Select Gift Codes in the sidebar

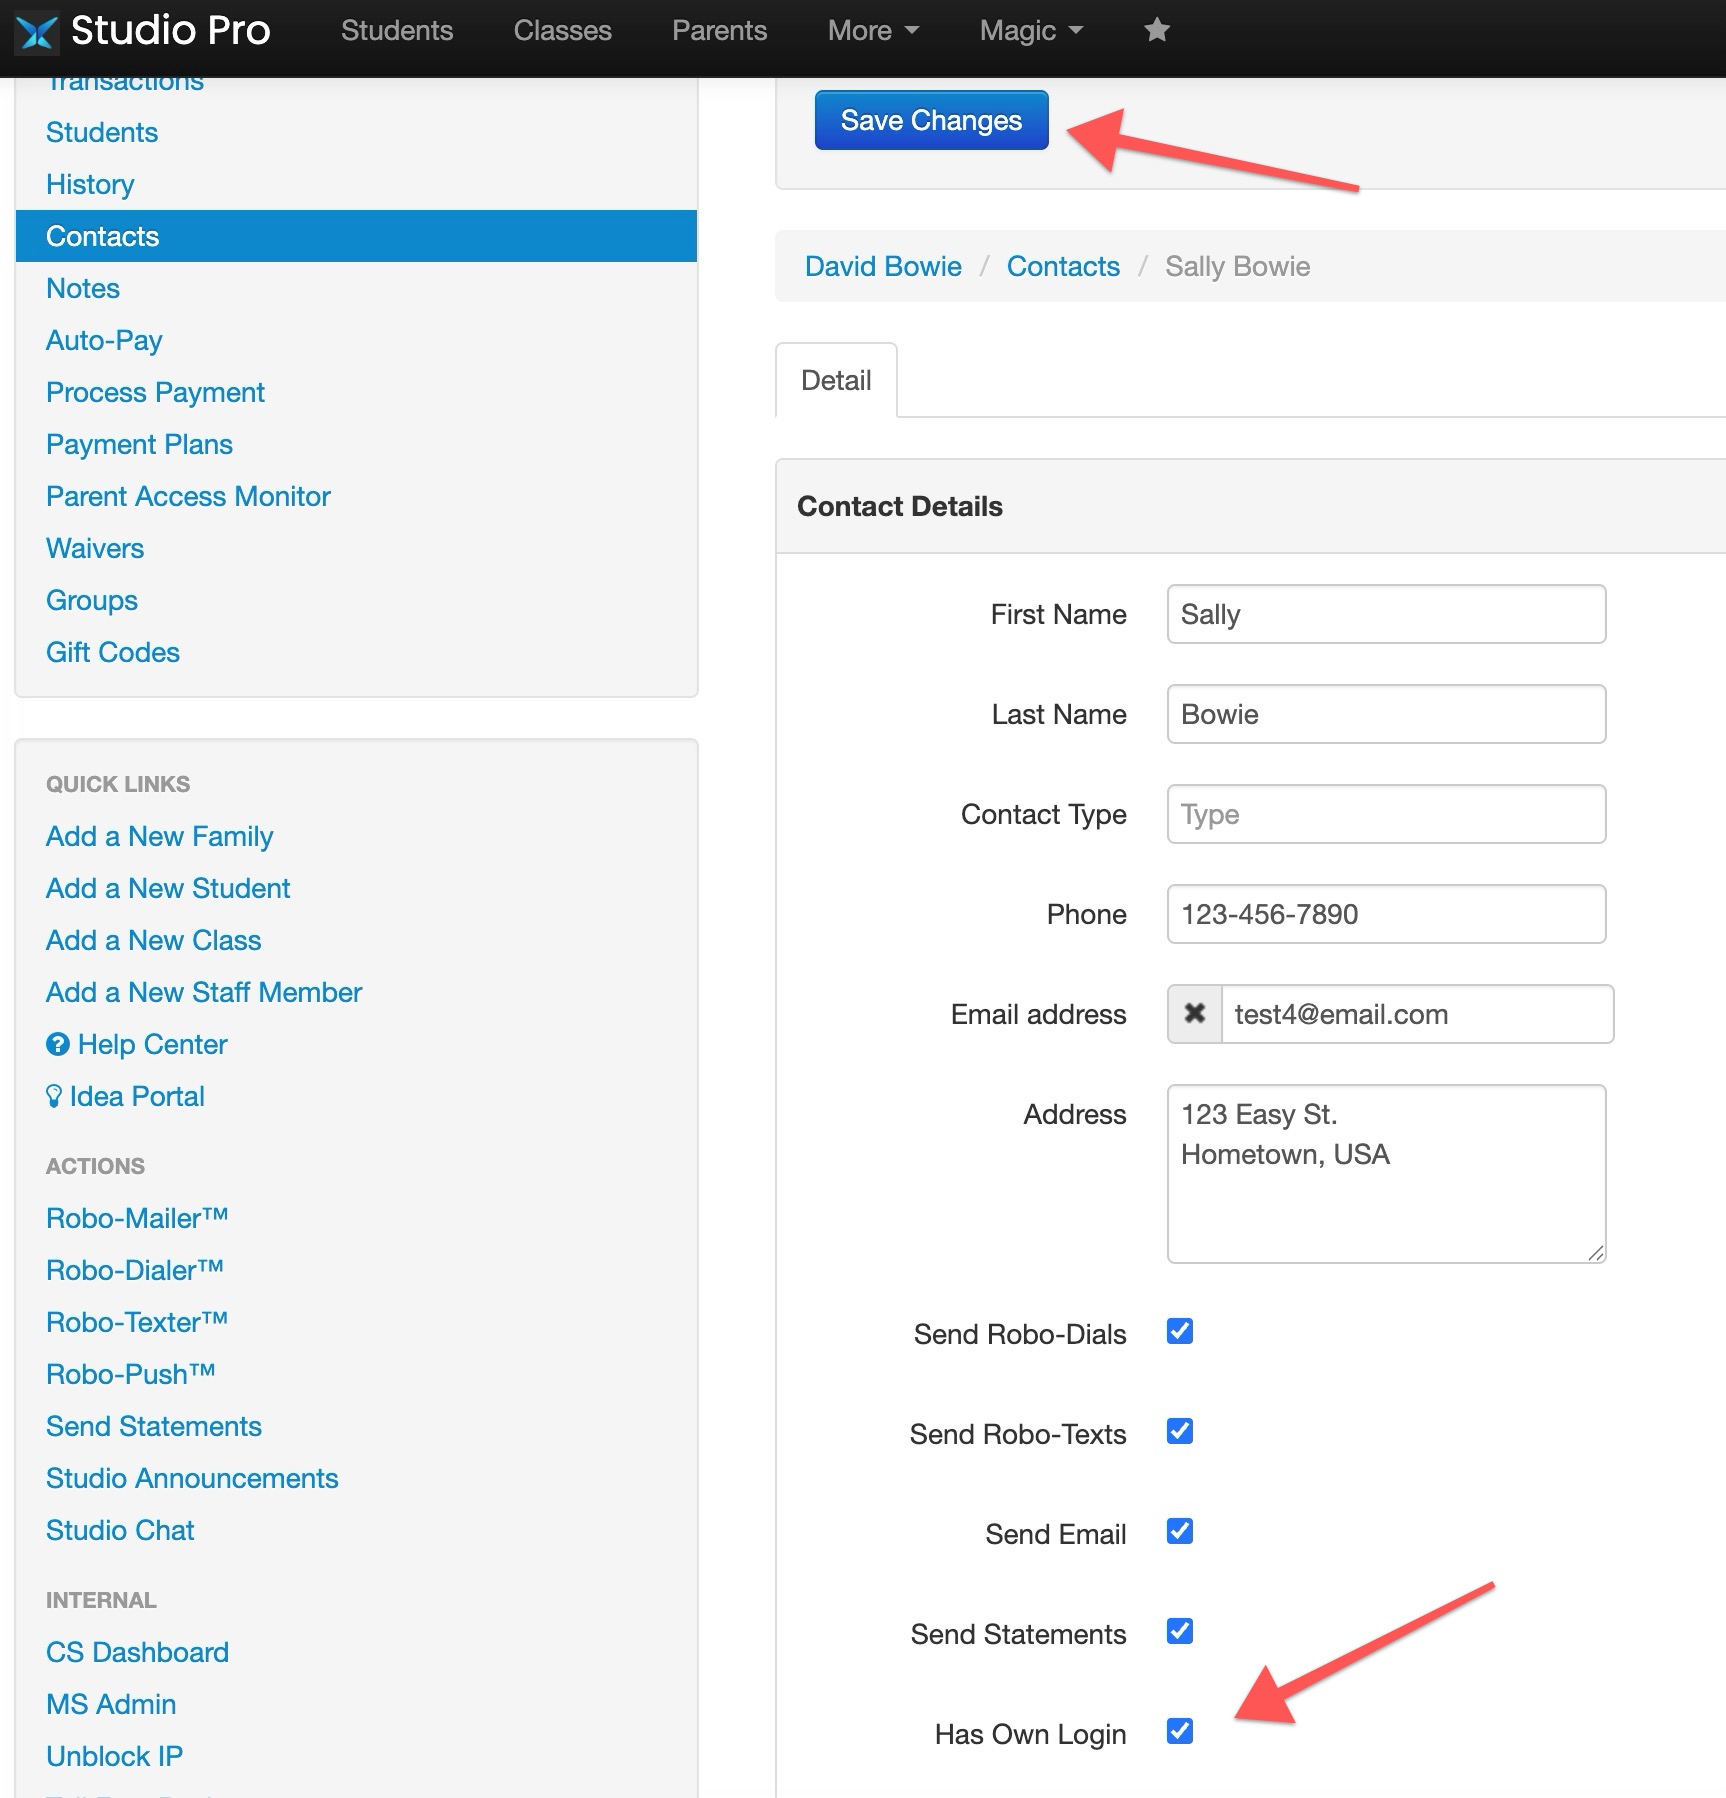click(x=112, y=651)
